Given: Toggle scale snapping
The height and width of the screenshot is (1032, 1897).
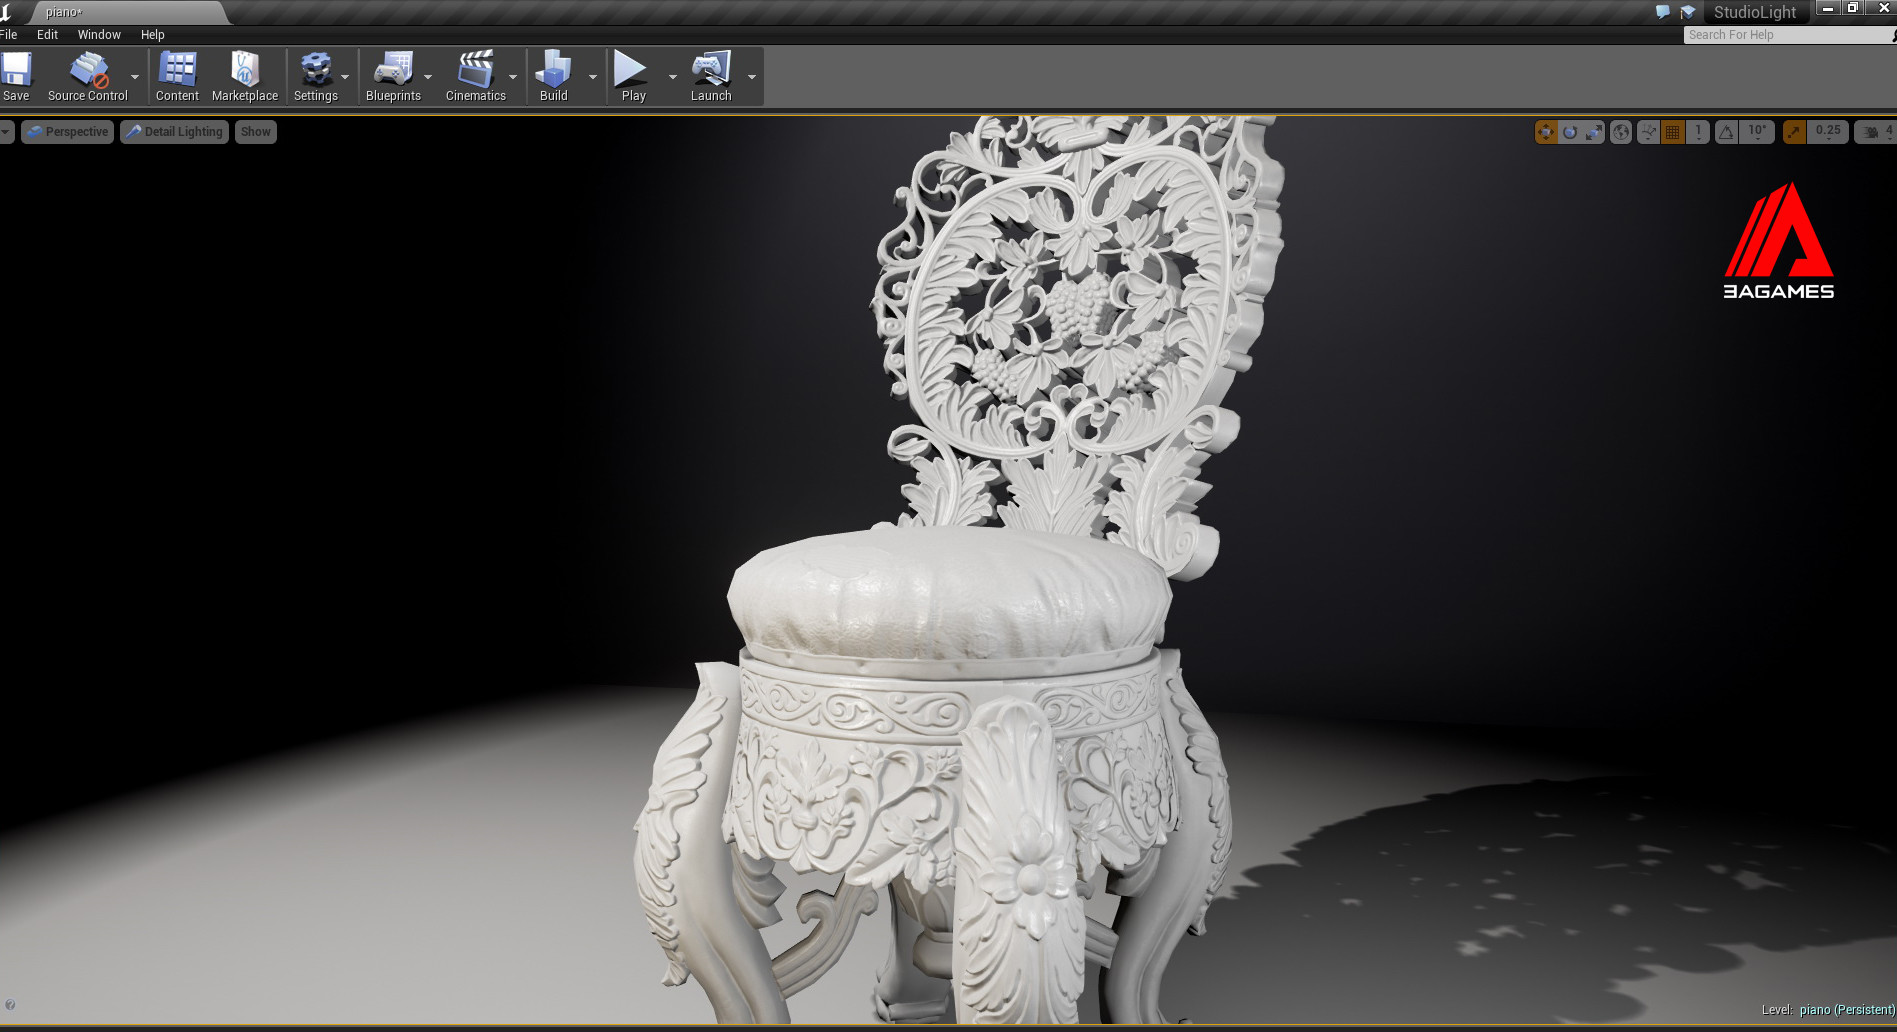Looking at the screenshot, I should point(1795,132).
